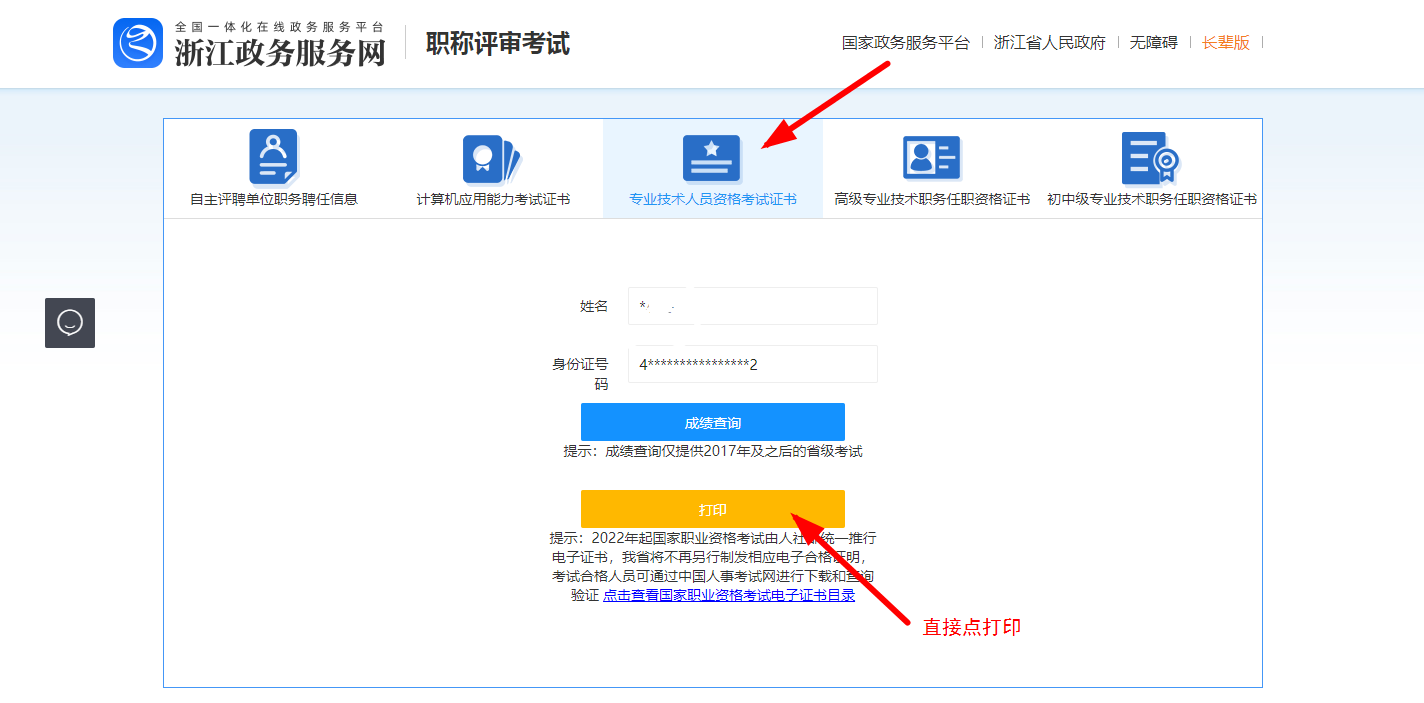1424x703 pixels.
Task: Open the 点击查看国家职业资格考试电子证书目录 link
Action: pos(729,595)
